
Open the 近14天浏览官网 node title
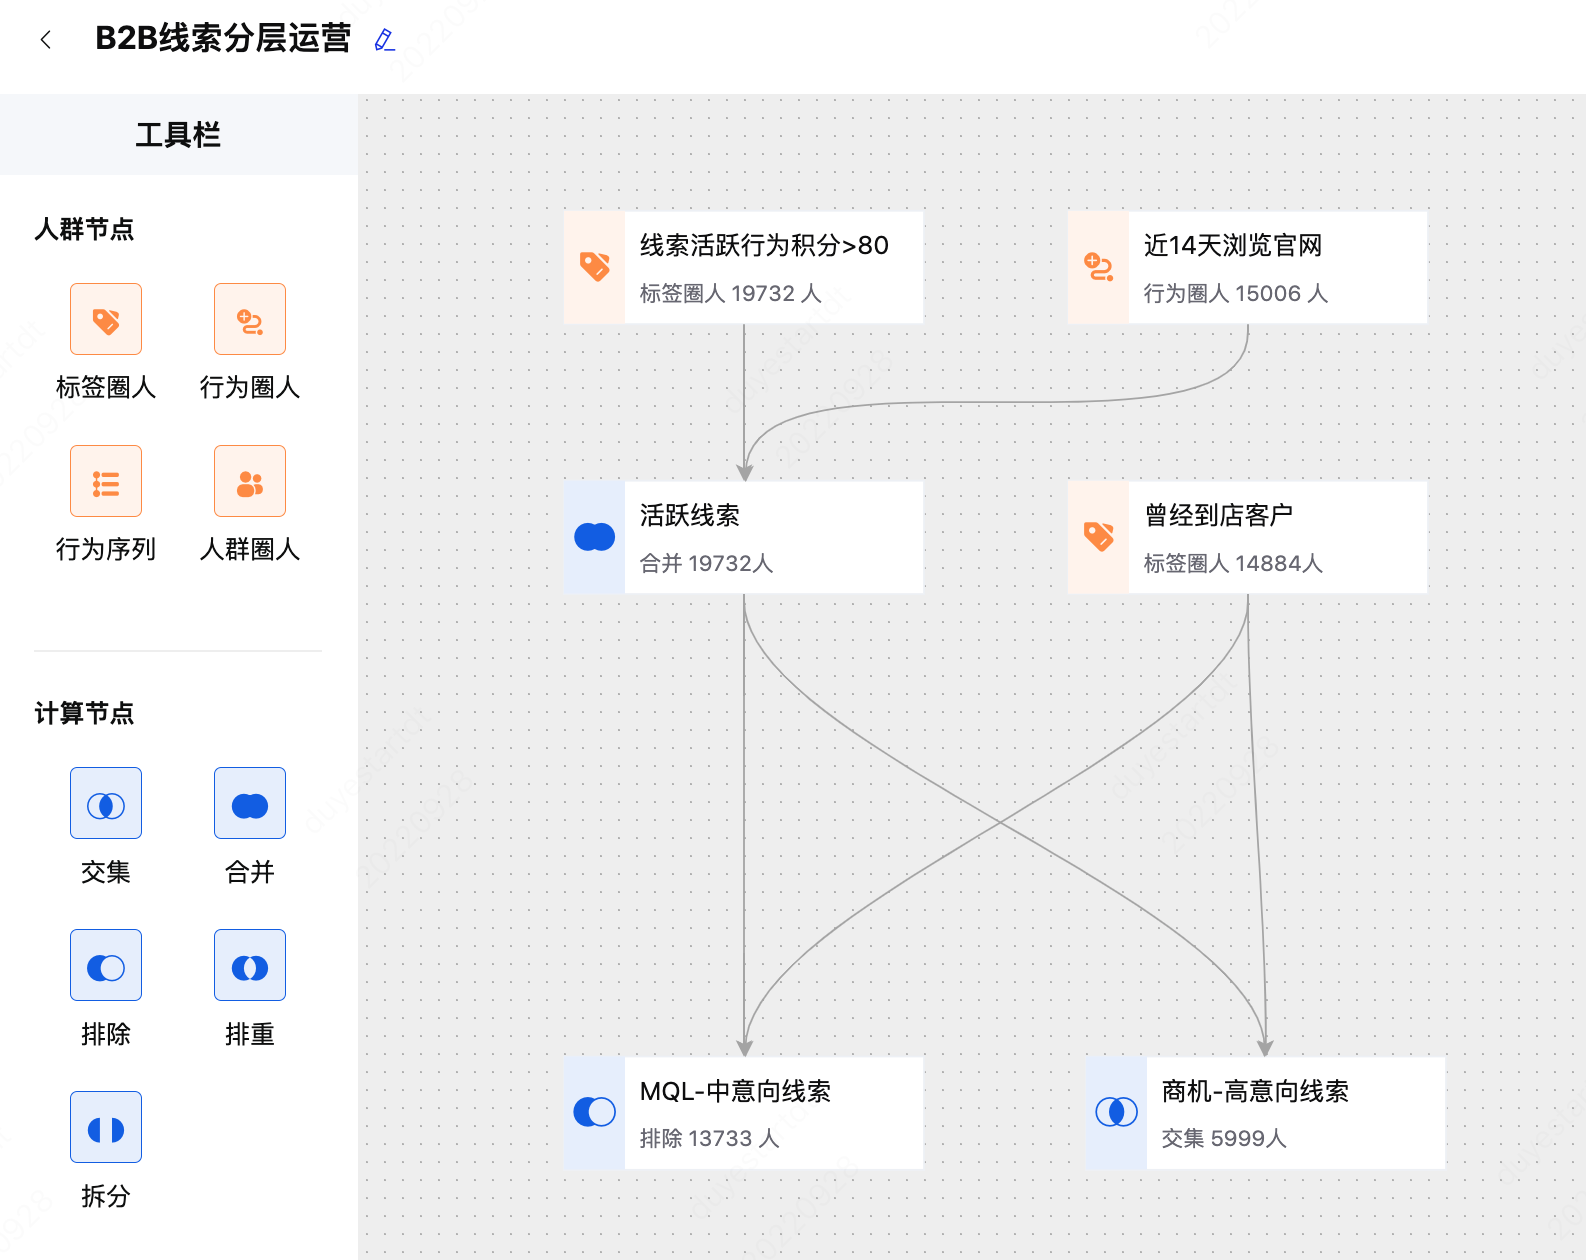pyautogui.click(x=1233, y=245)
